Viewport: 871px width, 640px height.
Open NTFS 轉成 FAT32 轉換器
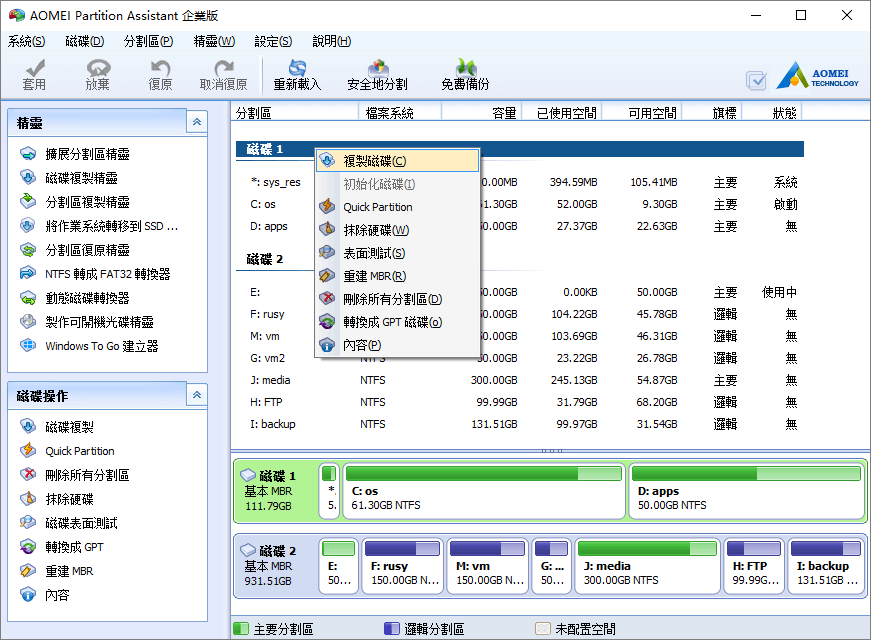click(x=95, y=274)
